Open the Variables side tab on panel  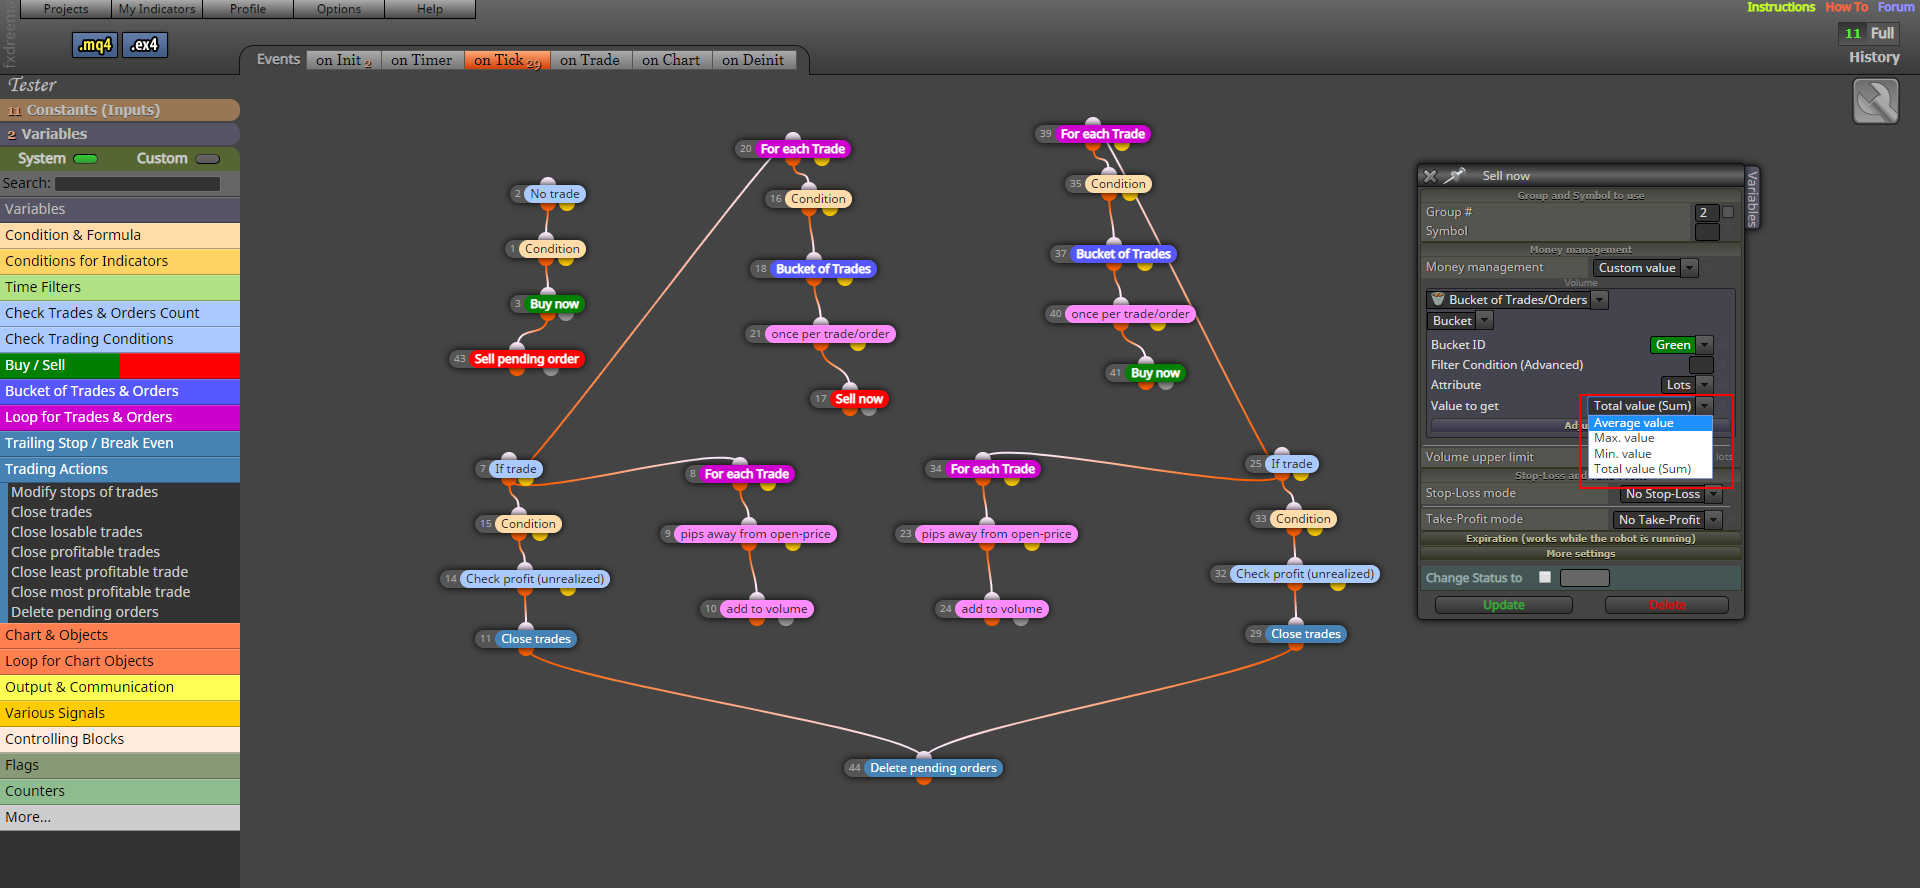[x=1752, y=197]
